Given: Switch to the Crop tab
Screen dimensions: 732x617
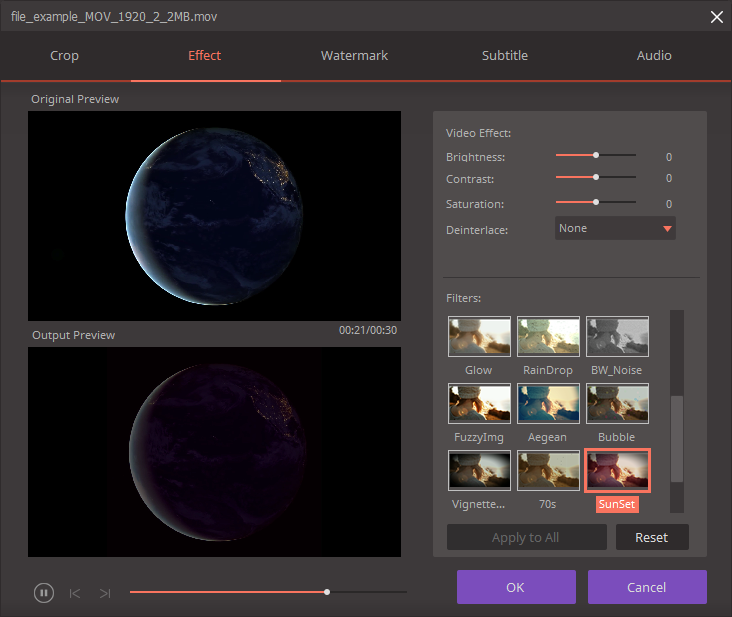Looking at the screenshot, I should (65, 56).
